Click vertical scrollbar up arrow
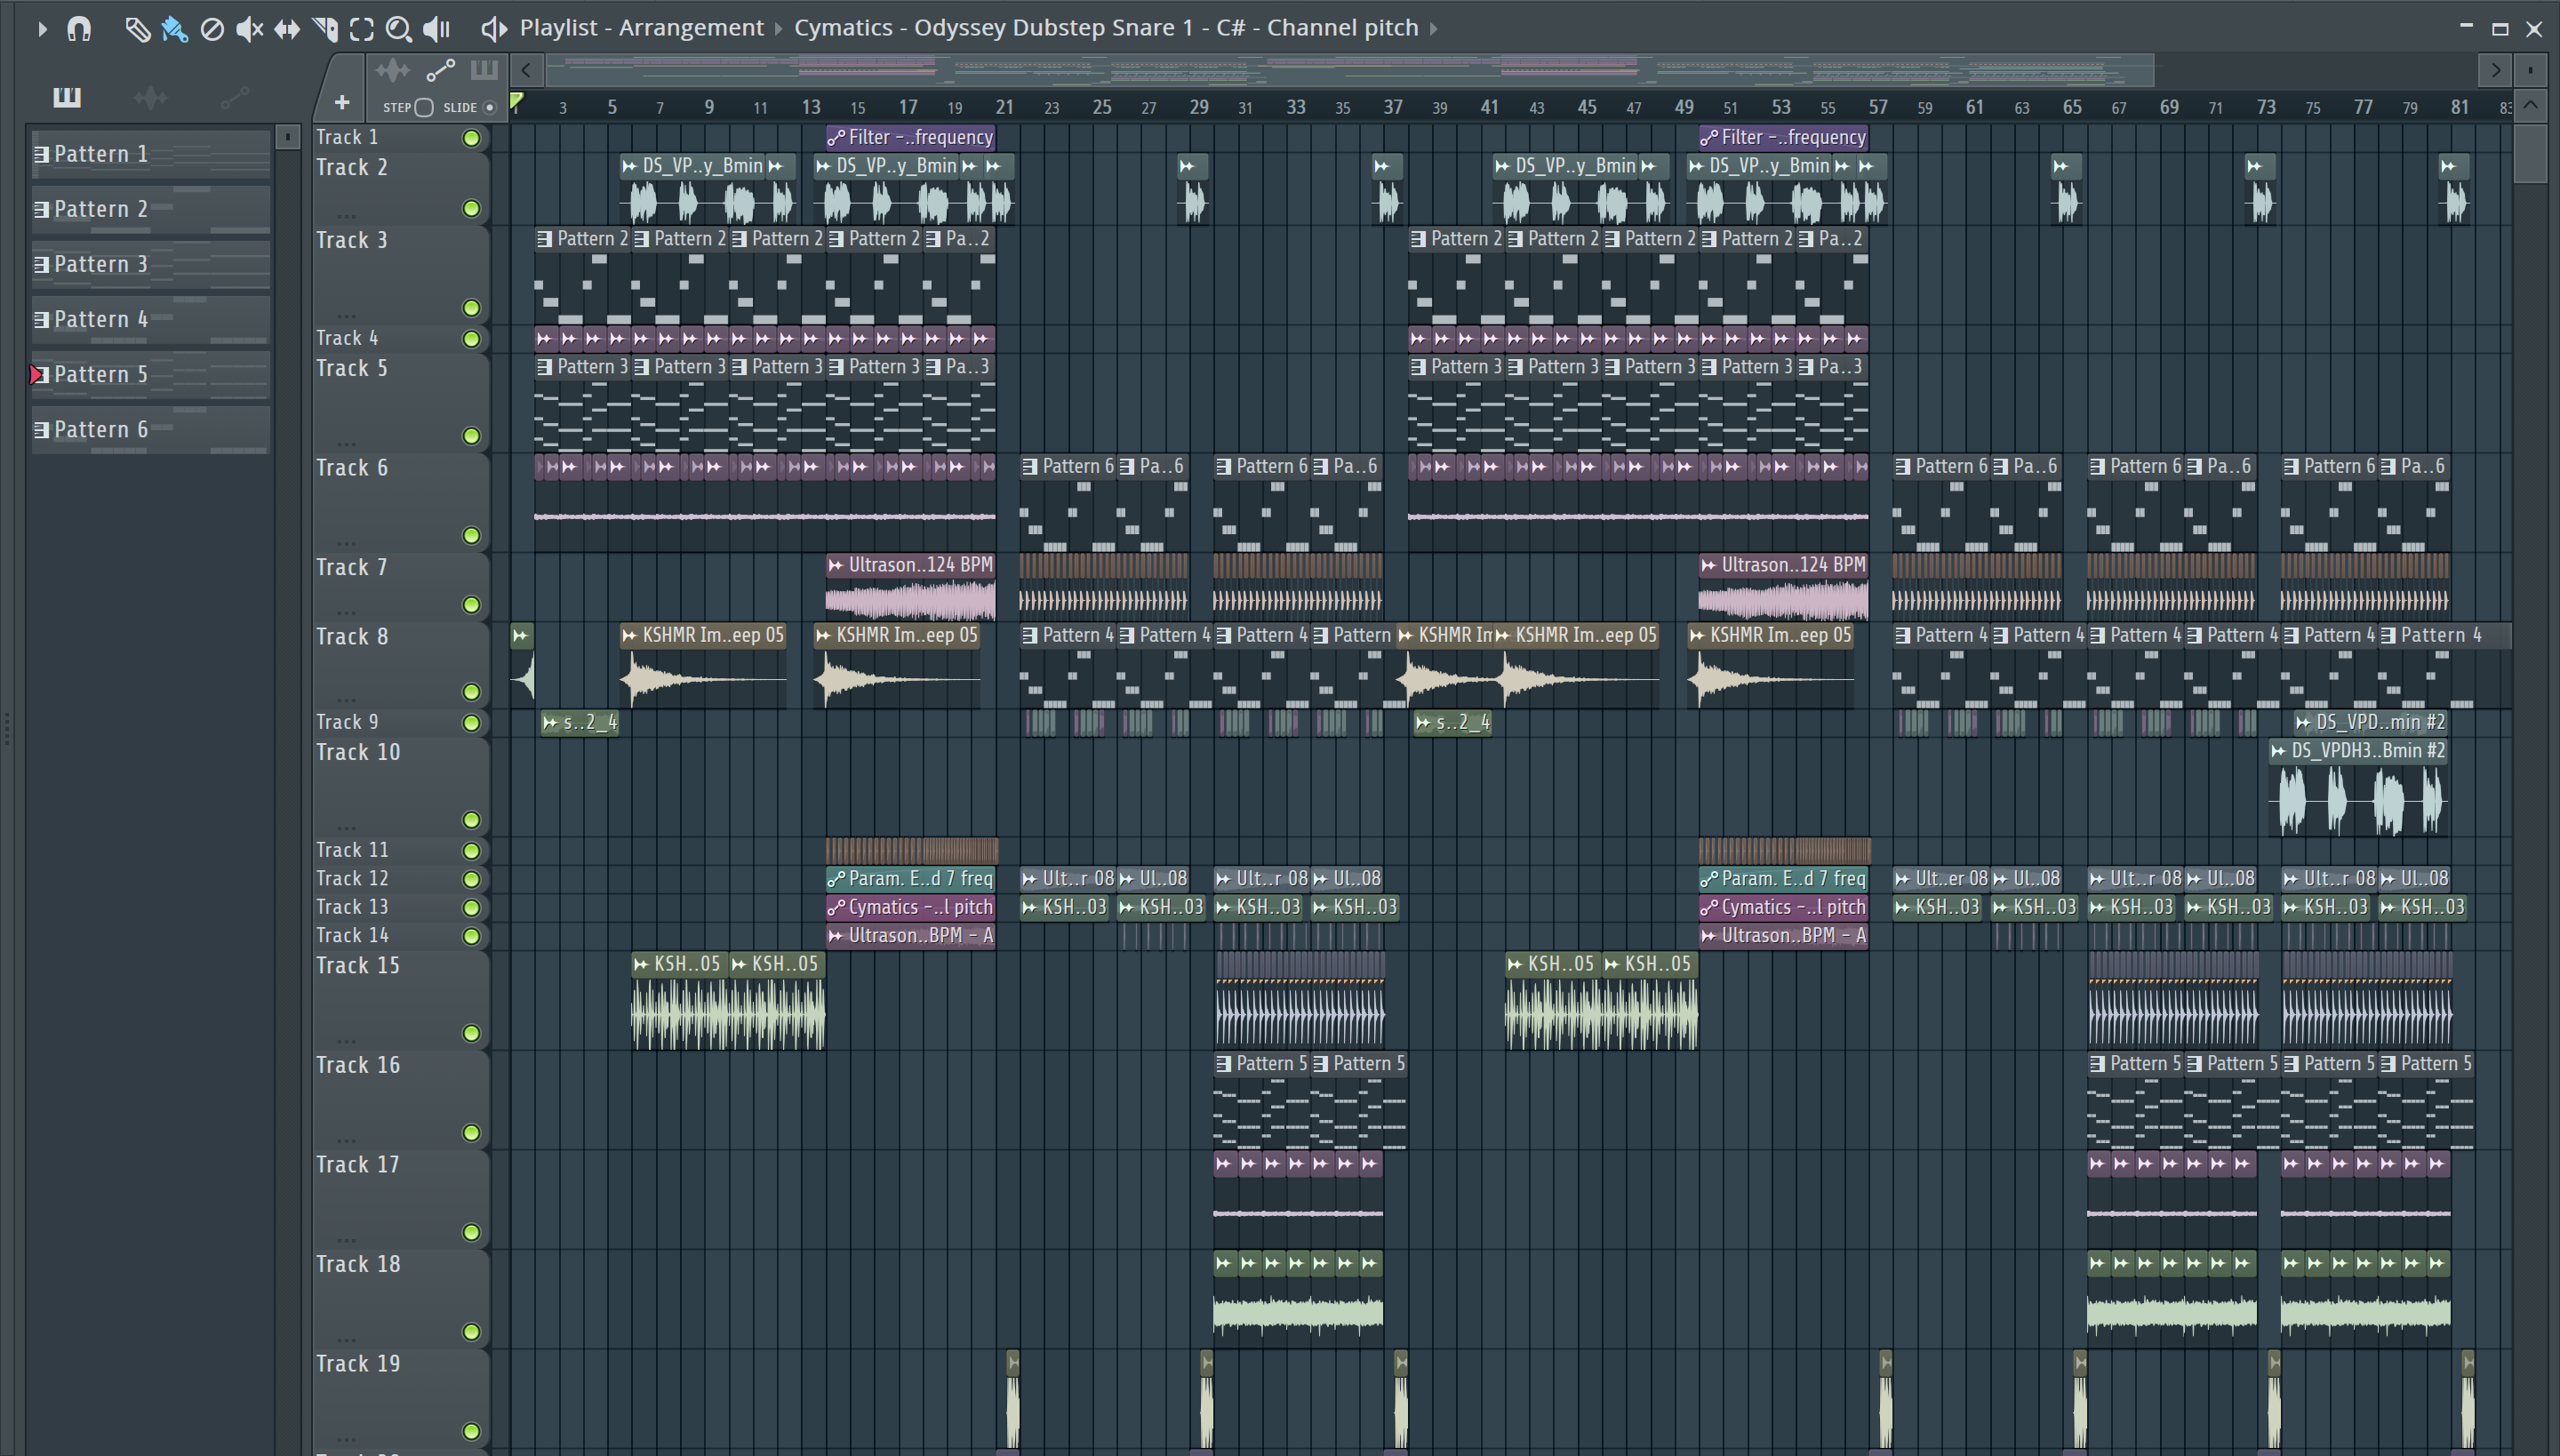 (2530, 105)
